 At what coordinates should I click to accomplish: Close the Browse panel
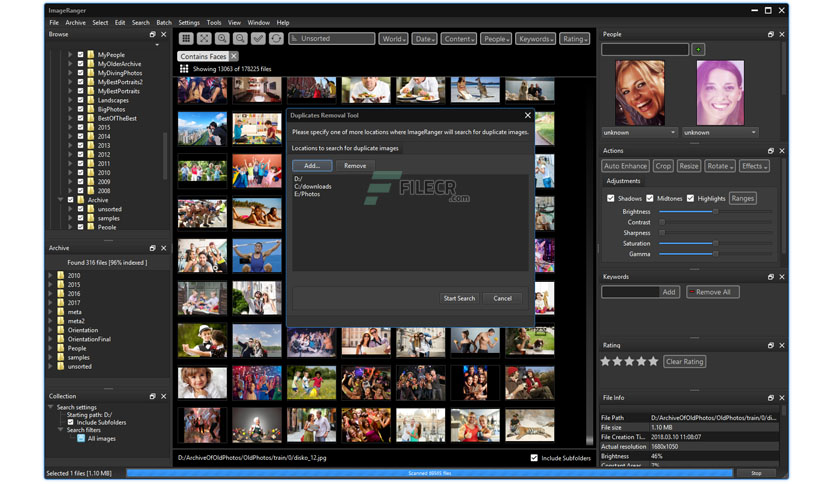point(164,34)
